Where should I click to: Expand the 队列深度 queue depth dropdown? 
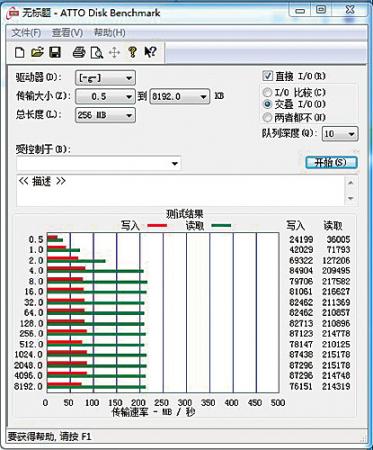[x=340, y=134]
